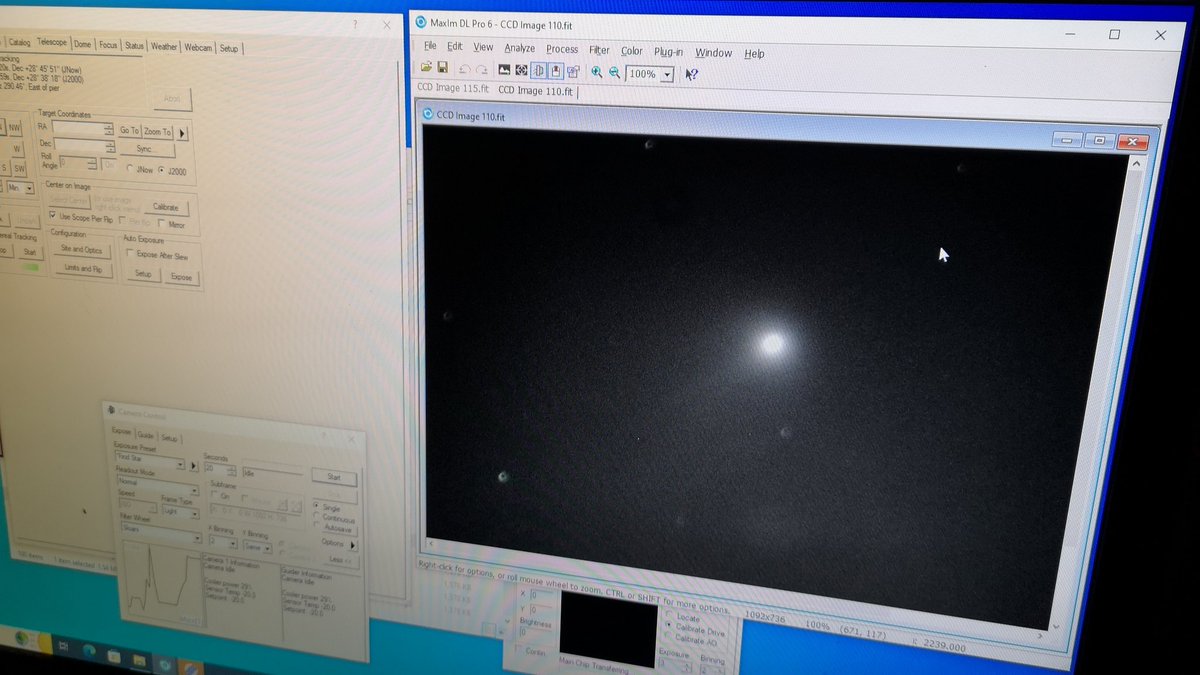Open the Guide tab in Camera Control
Screen dimensions: 1200x675
[x=145, y=435]
